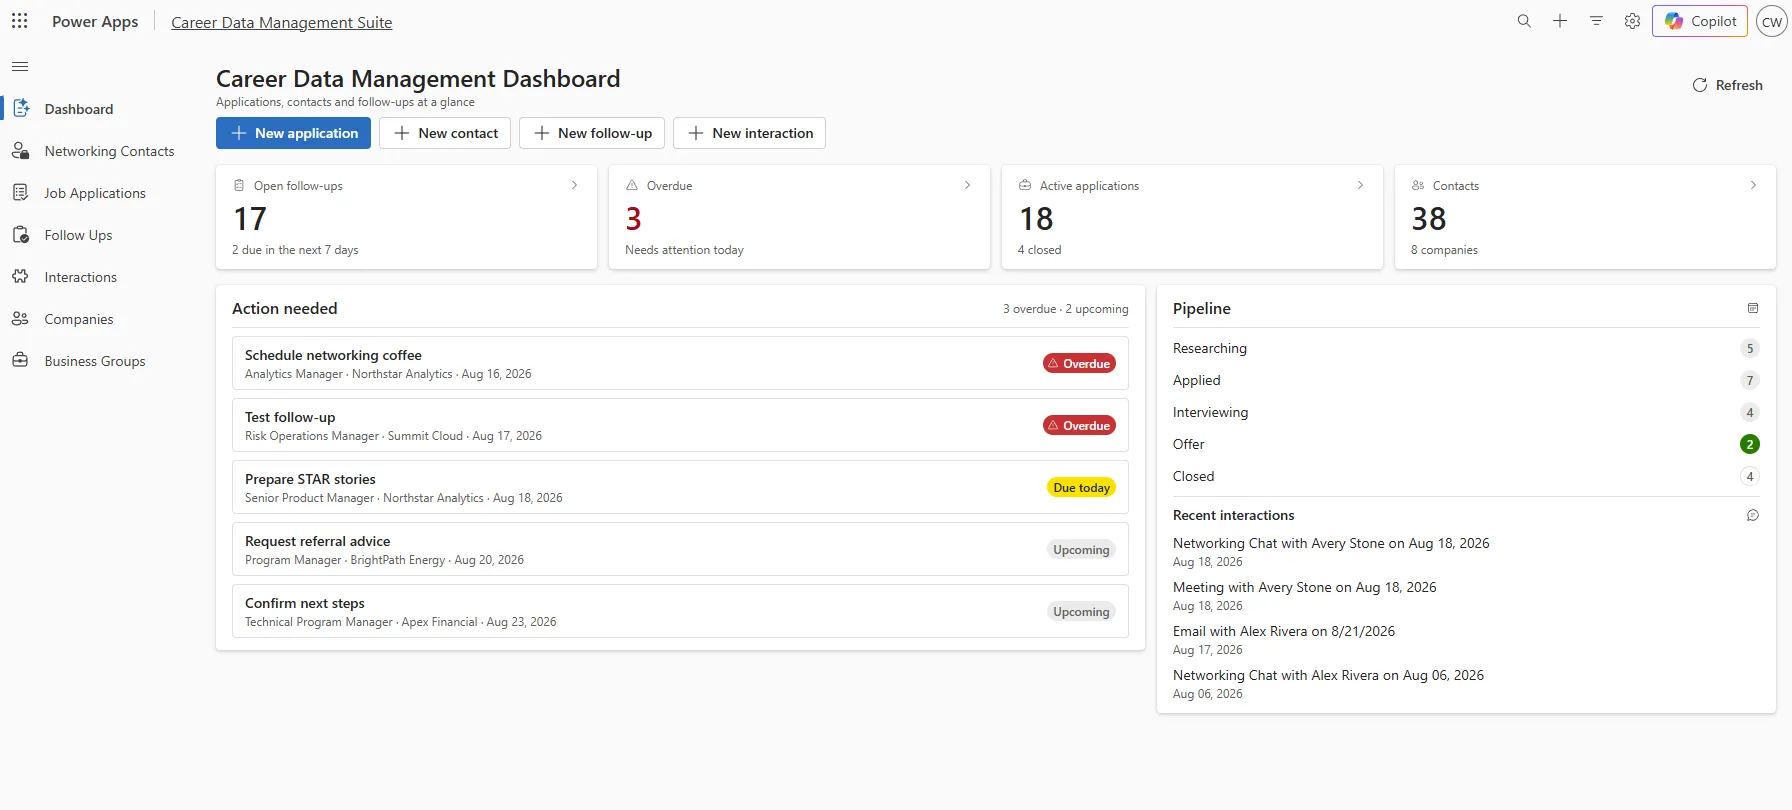Viewport: 1792px width, 810px height.
Task: Expand the Contacts card chevron
Action: click(x=1753, y=185)
